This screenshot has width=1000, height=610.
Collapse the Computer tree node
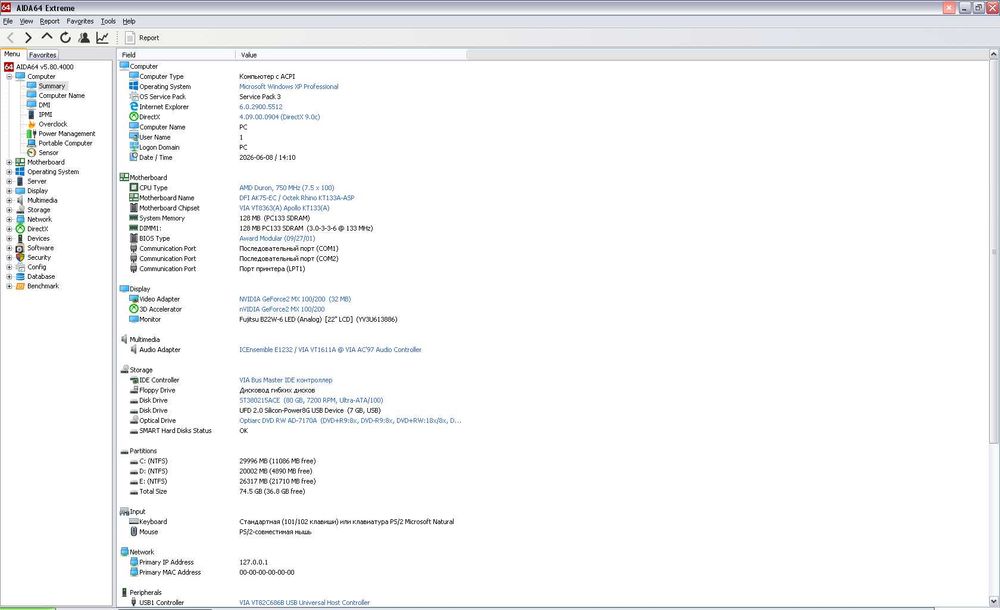click(9, 77)
